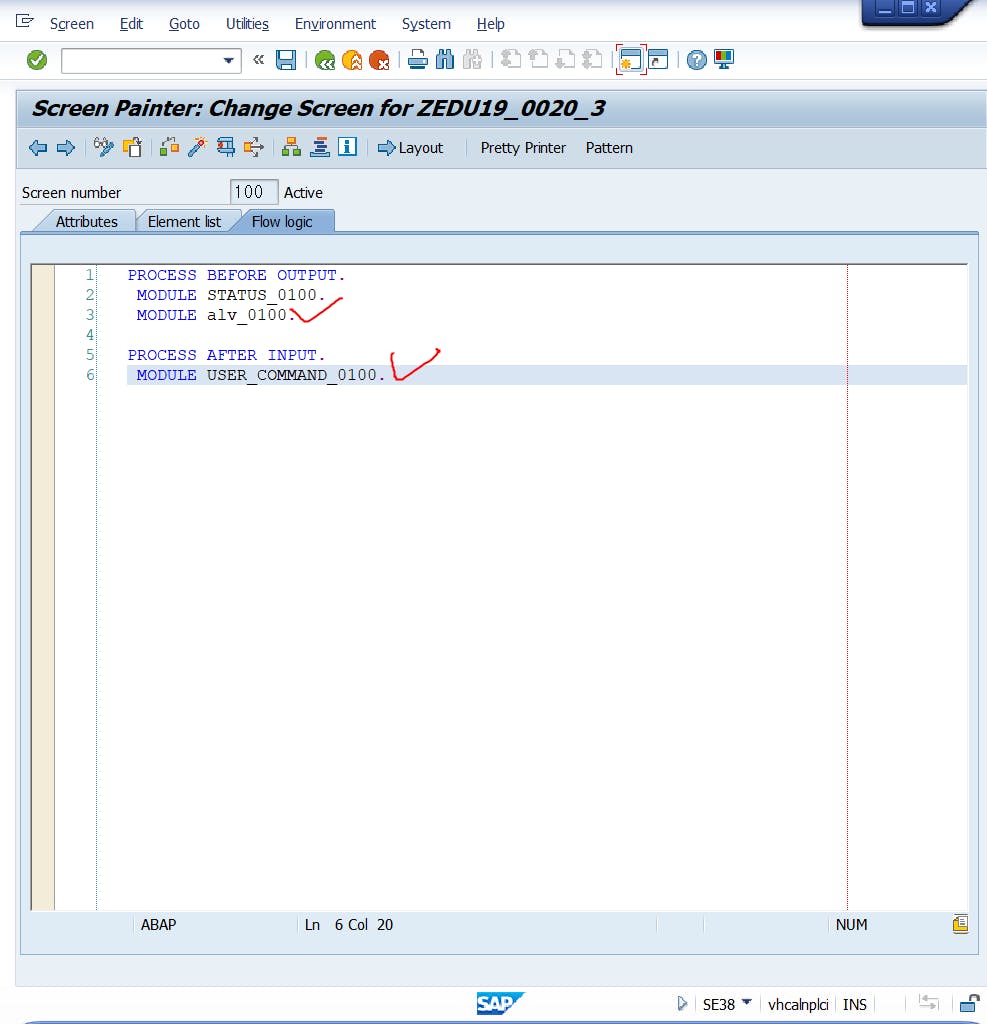Open the Edit menu
This screenshot has width=987, height=1024.
131,24
